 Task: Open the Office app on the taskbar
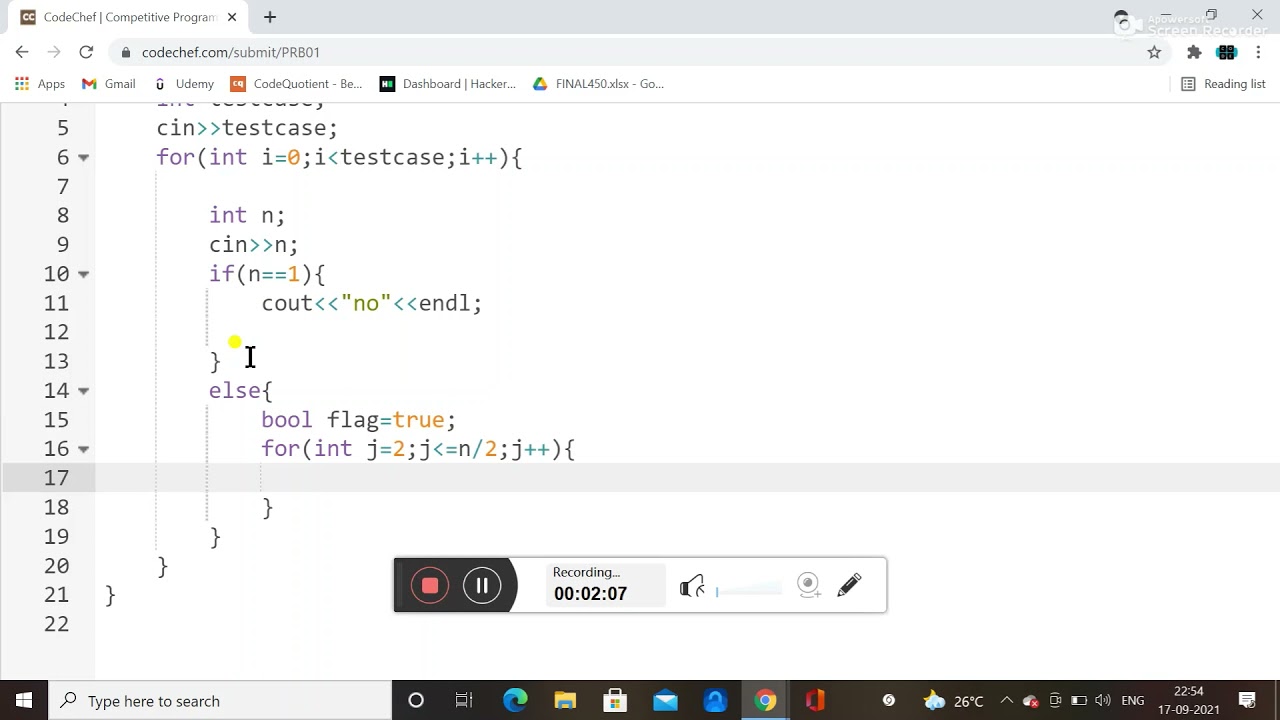point(815,701)
